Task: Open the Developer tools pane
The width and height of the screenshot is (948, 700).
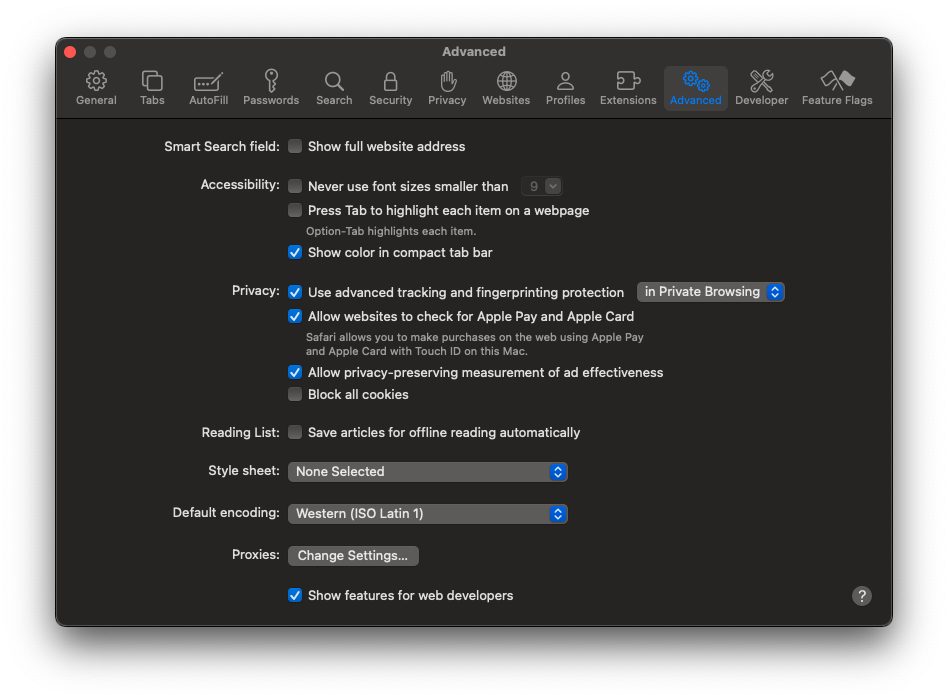Action: coord(761,88)
